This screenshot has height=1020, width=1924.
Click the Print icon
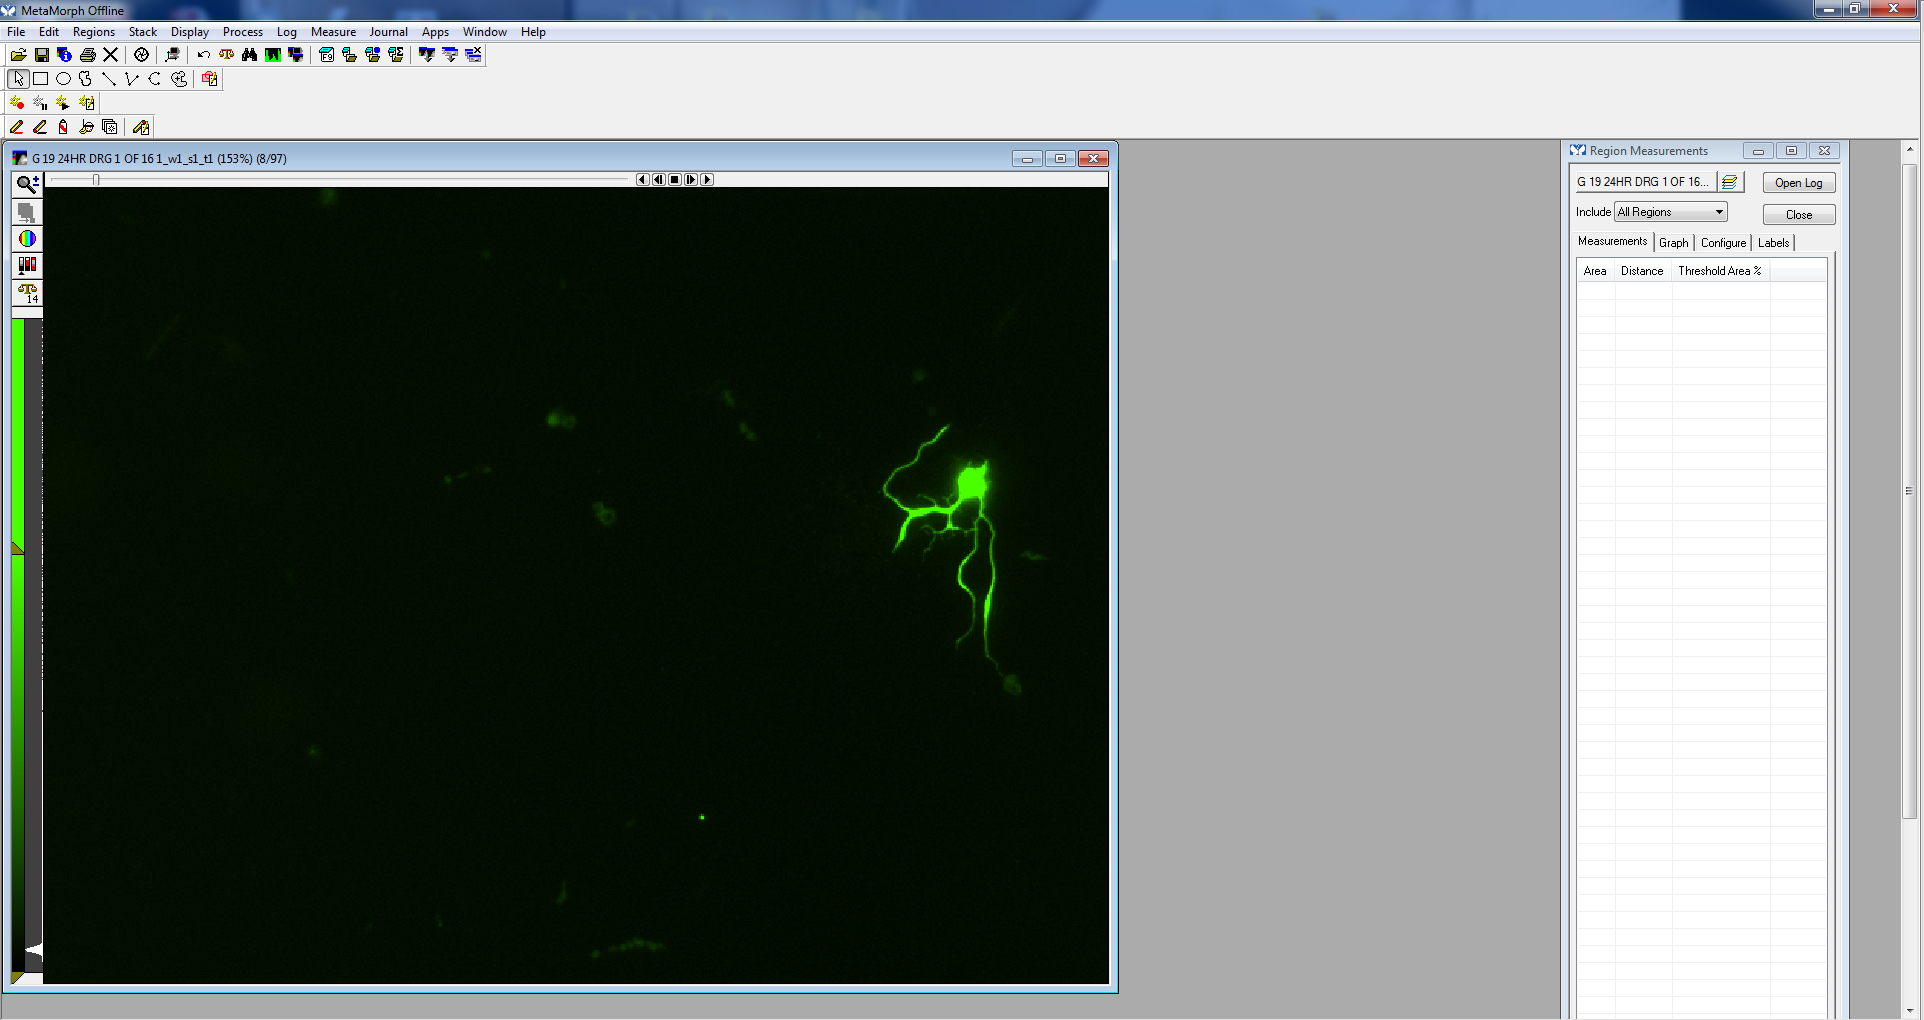[x=87, y=55]
